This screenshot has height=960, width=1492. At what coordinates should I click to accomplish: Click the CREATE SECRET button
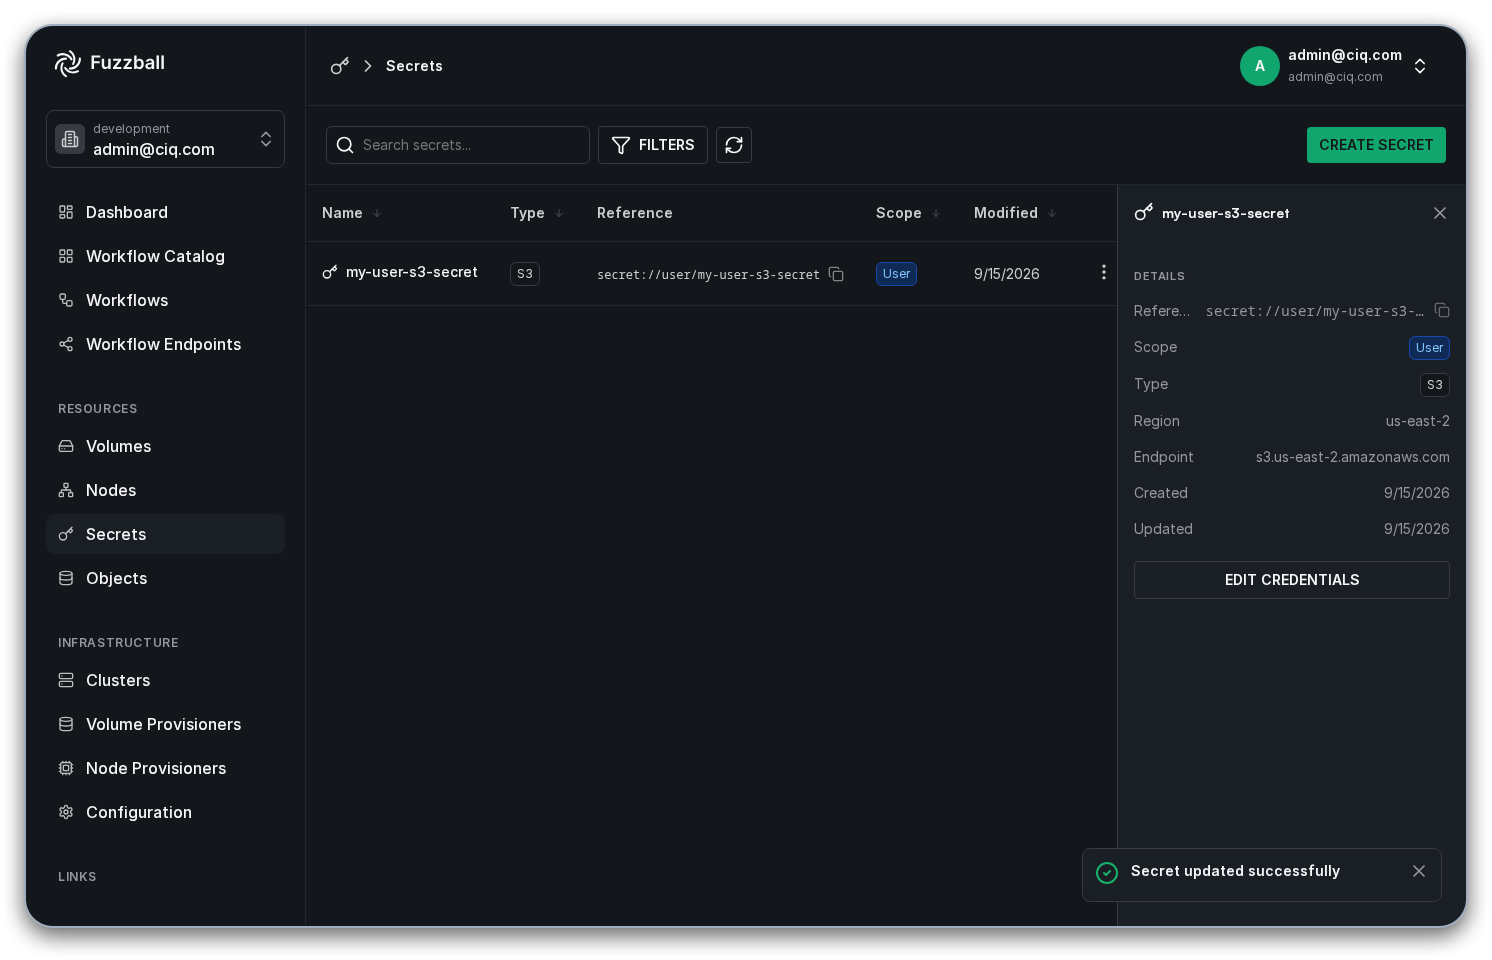tap(1376, 145)
